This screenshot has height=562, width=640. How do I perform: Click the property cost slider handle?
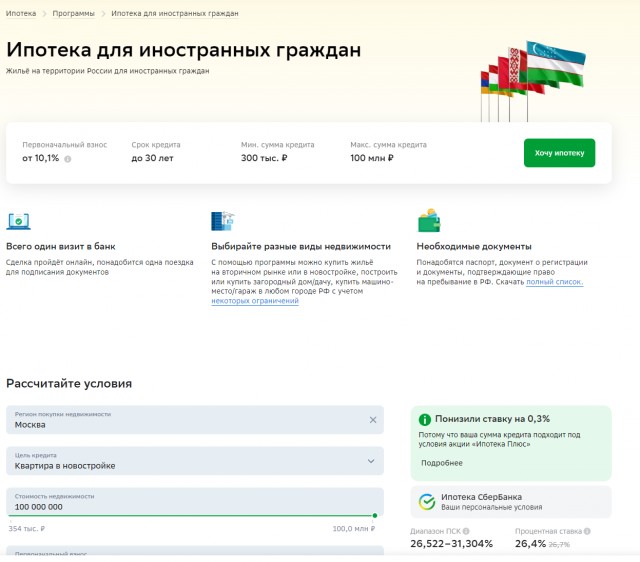click(x=375, y=515)
